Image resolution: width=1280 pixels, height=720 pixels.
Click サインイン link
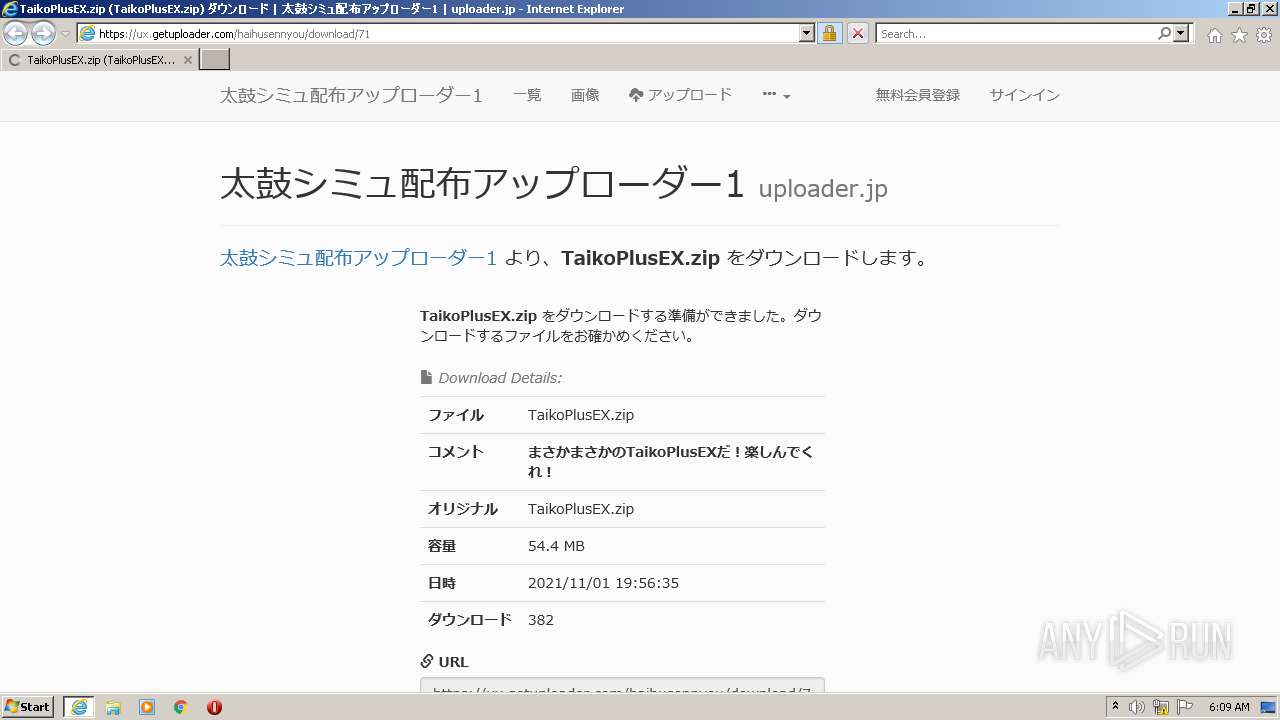click(1025, 95)
